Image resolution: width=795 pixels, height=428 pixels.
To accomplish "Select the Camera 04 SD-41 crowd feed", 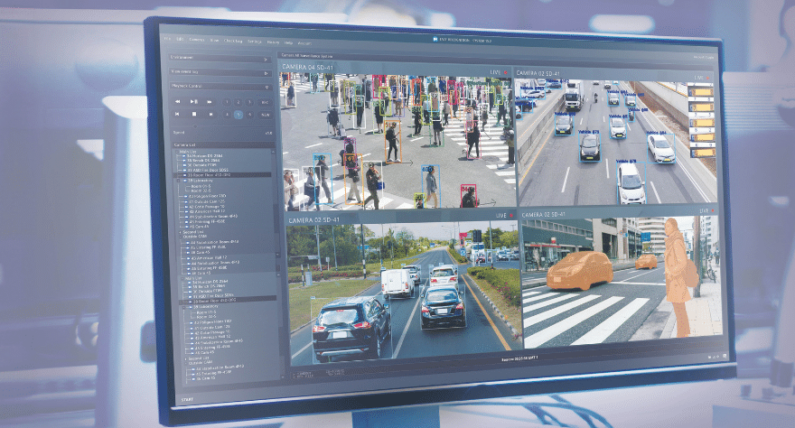I will click(x=397, y=140).
